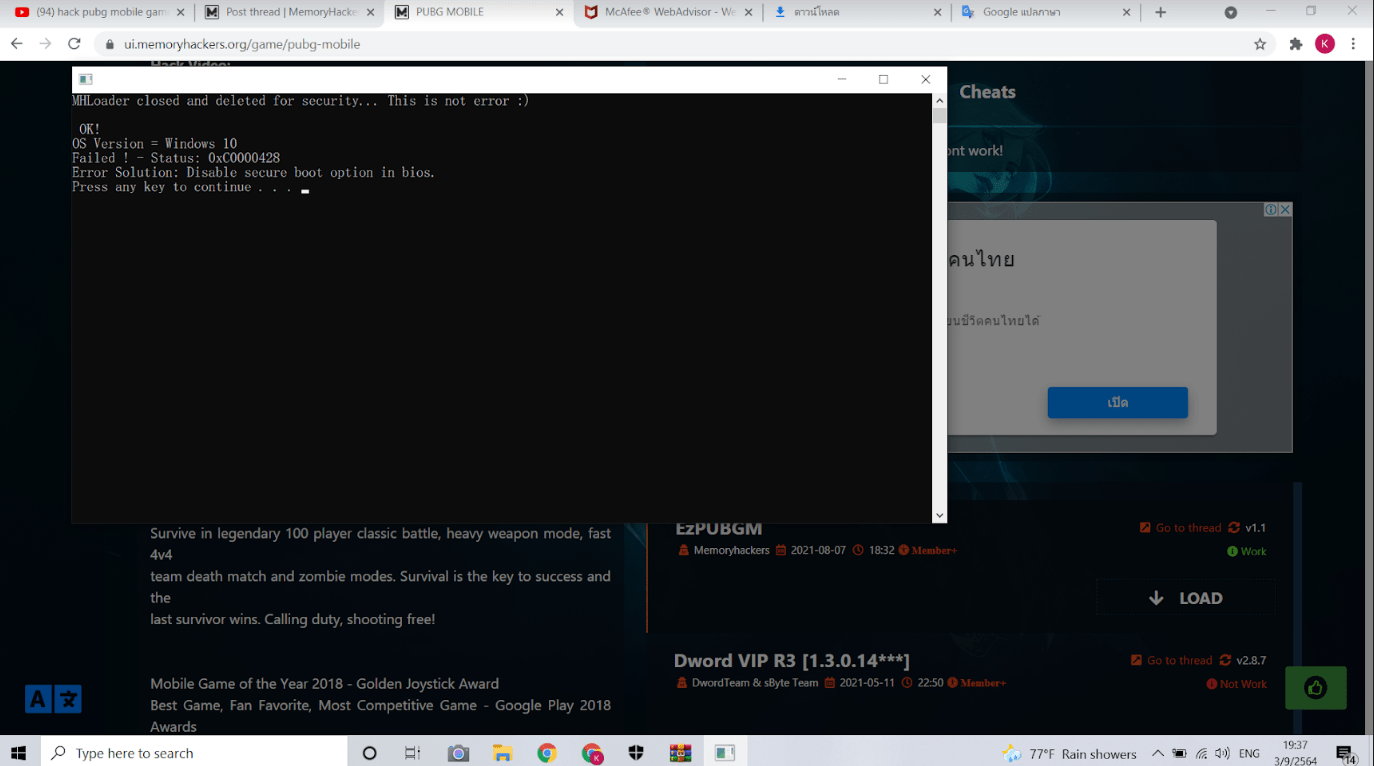Viewport: 1374px width, 766px height.
Task: Click the LOAD button for EzPUBGM
Action: (x=1185, y=598)
